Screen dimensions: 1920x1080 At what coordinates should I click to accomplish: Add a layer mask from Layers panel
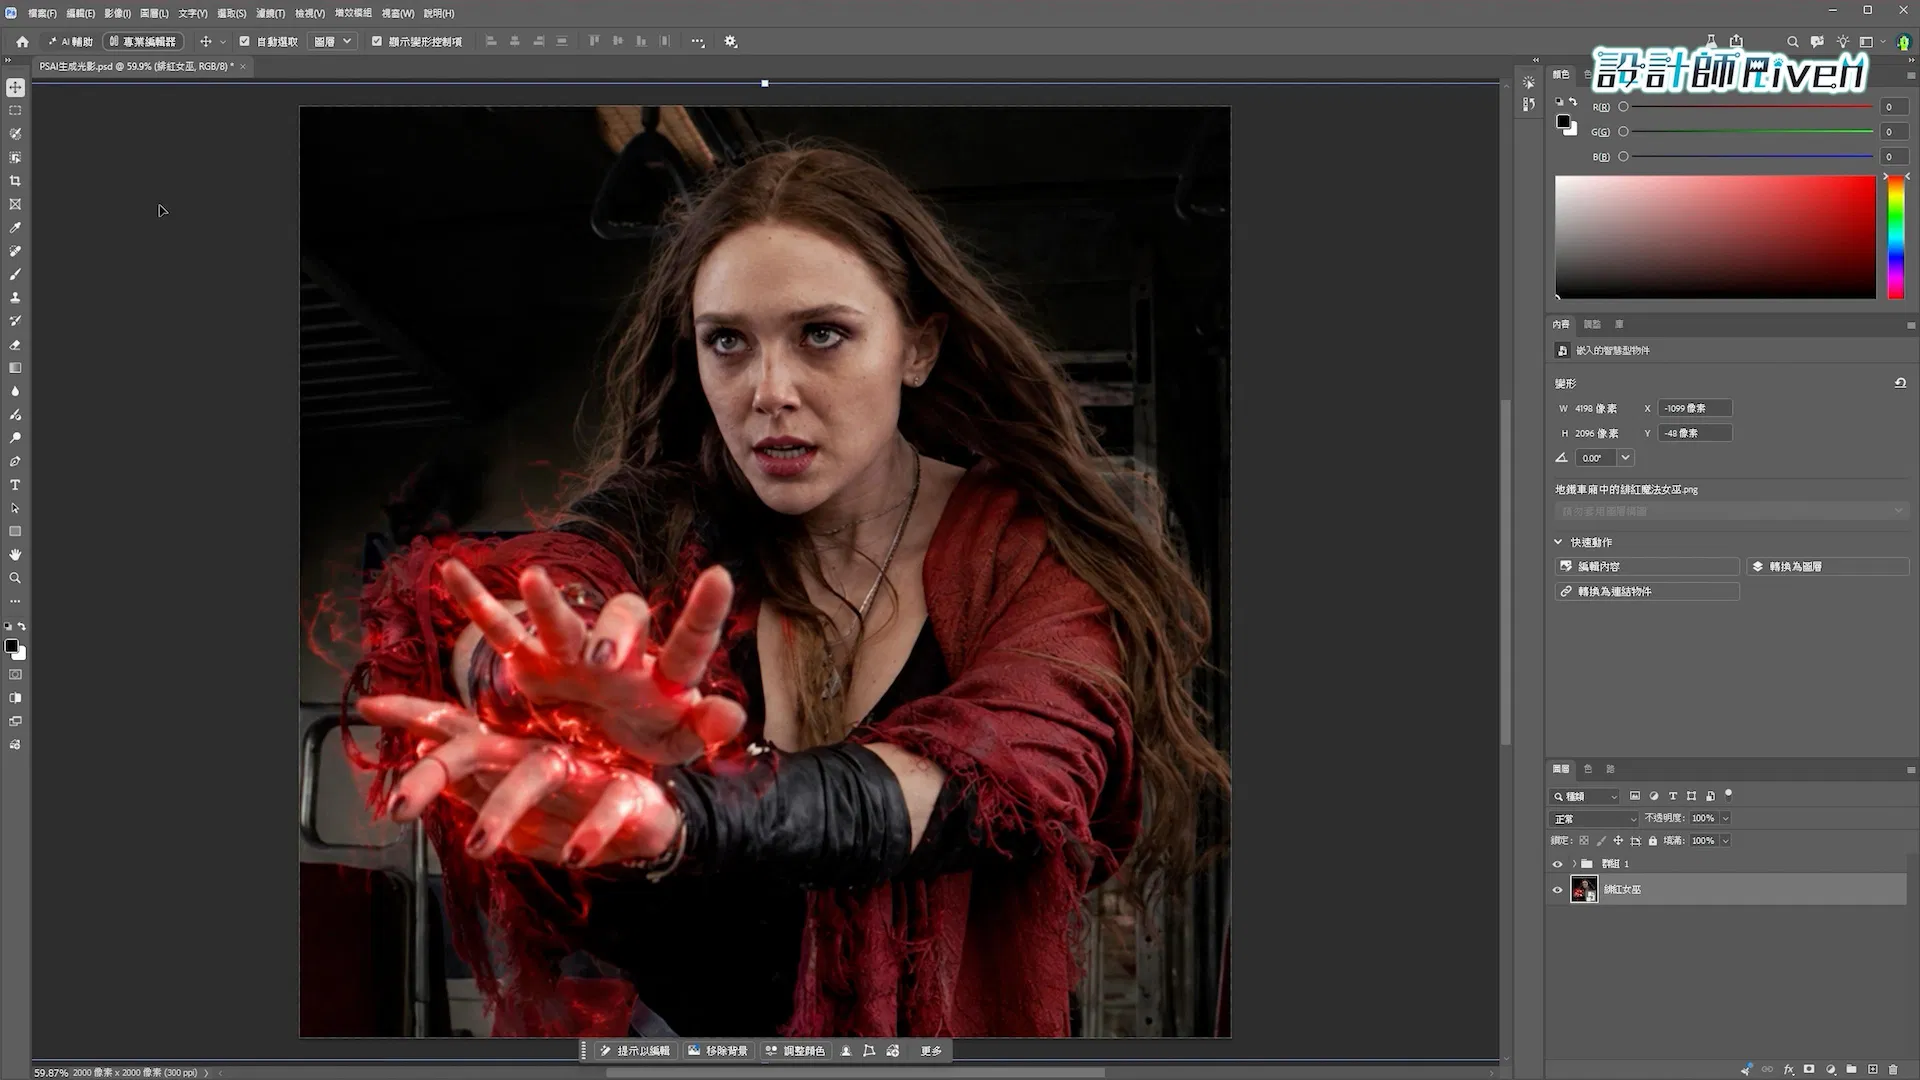[x=1809, y=1069]
